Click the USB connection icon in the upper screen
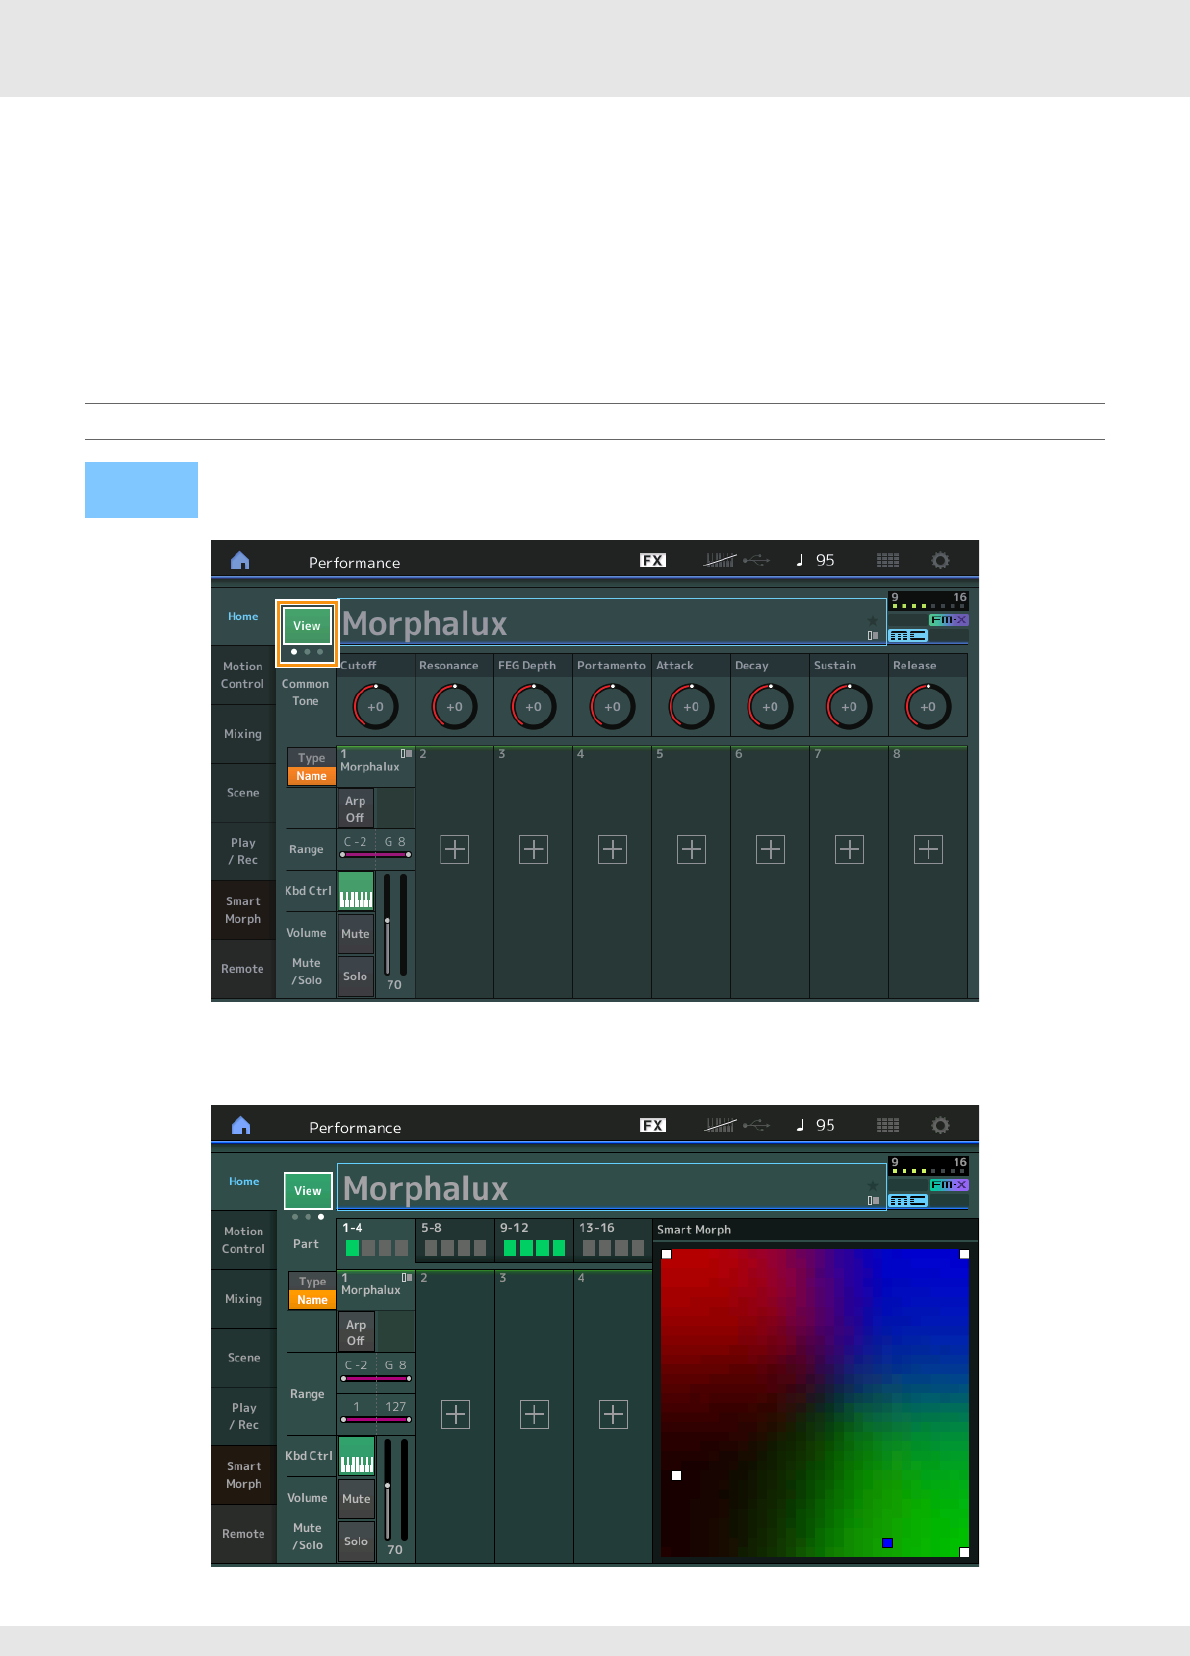Screen dimensions: 1190x1656 tap(757, 561)
